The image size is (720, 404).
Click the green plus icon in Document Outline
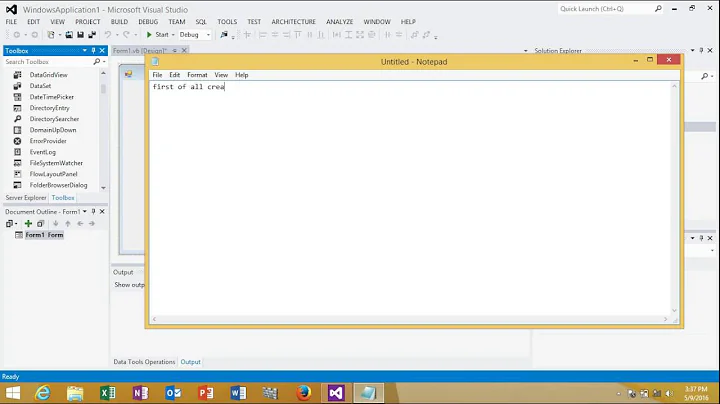pos(28,224)
